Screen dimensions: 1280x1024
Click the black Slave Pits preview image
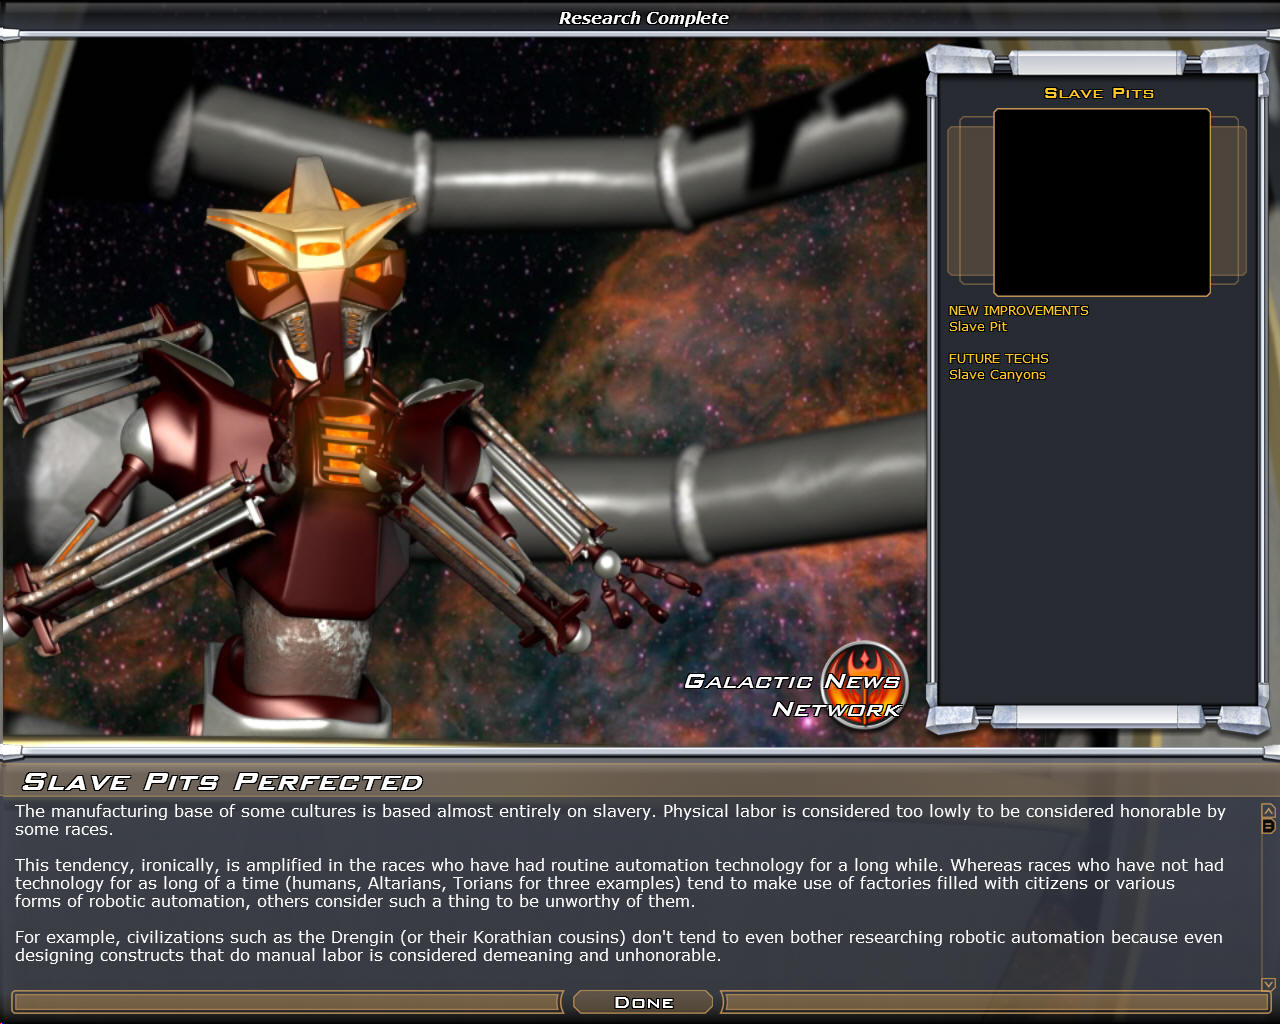tap(1101, 202)
